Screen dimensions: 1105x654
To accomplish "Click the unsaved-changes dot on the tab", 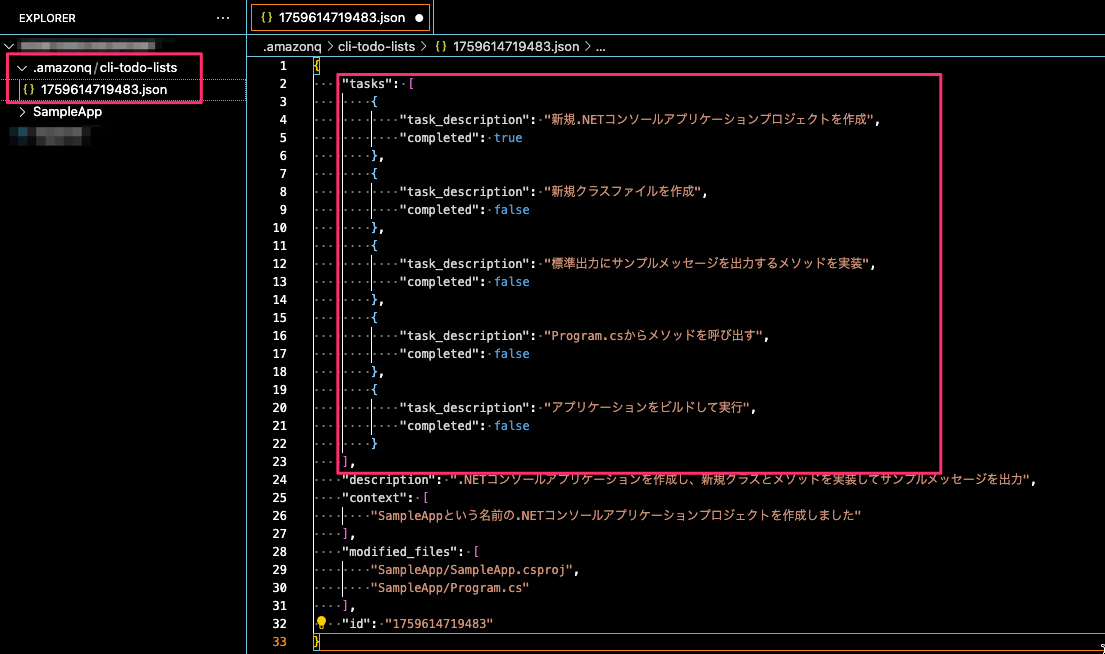I will pyautogui.click(x=418, y=18).
